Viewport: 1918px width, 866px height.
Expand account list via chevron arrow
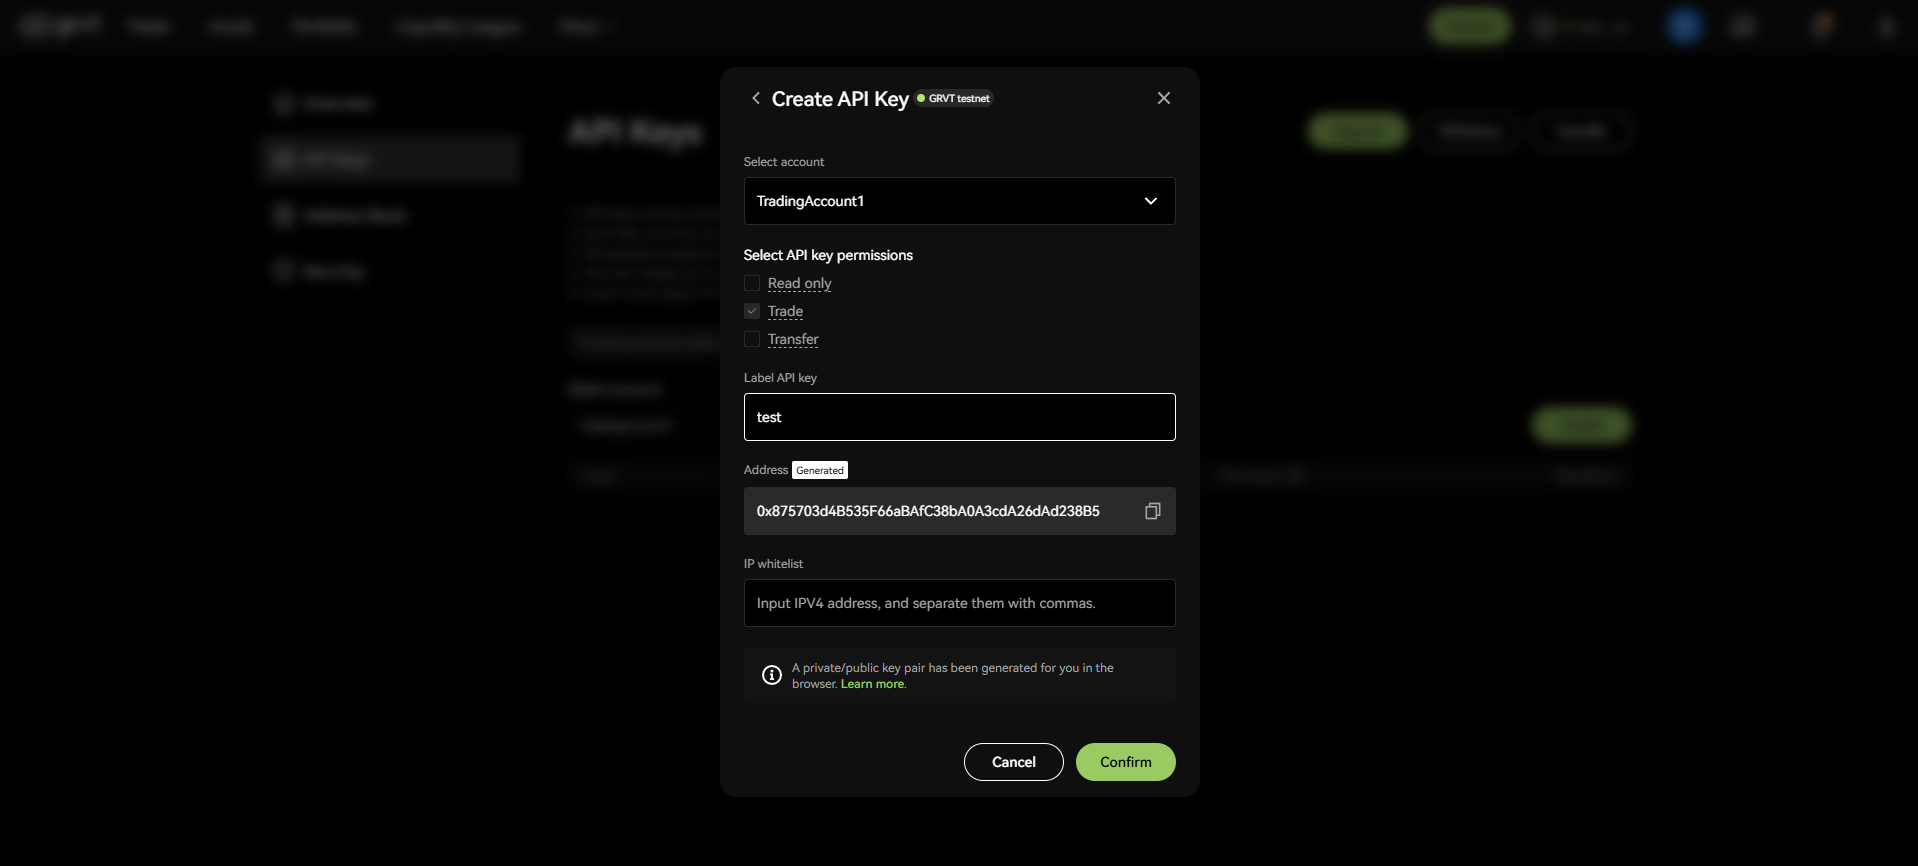click(x=1151, y=201)
